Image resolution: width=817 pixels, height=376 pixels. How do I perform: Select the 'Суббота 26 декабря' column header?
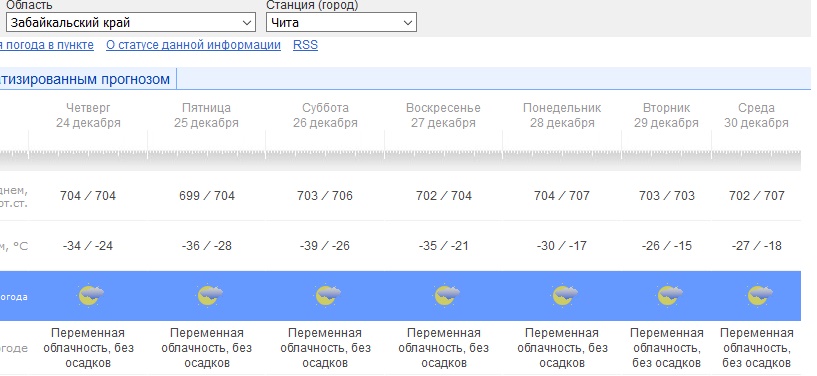[x=325, y=116]
